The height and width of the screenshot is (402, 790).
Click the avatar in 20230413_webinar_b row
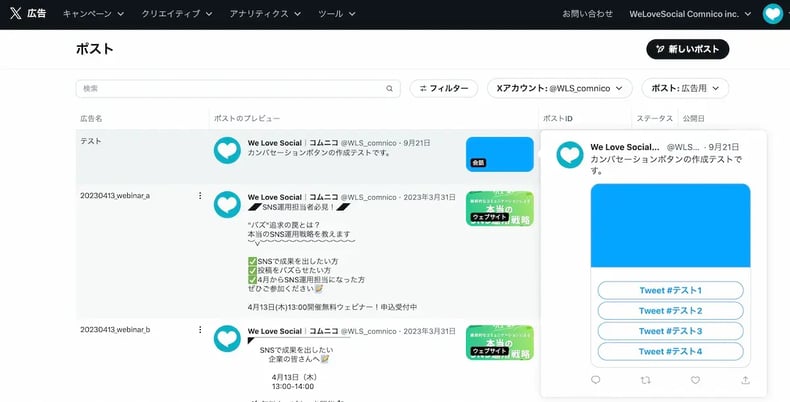point(227,339)
